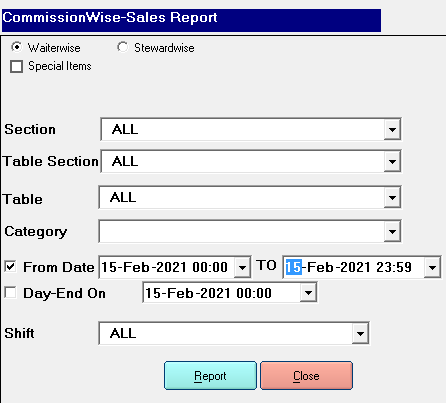
Task: Open the Day-End On date dropdown arrow
Action: pyautogui.click(x=308, y=293)
